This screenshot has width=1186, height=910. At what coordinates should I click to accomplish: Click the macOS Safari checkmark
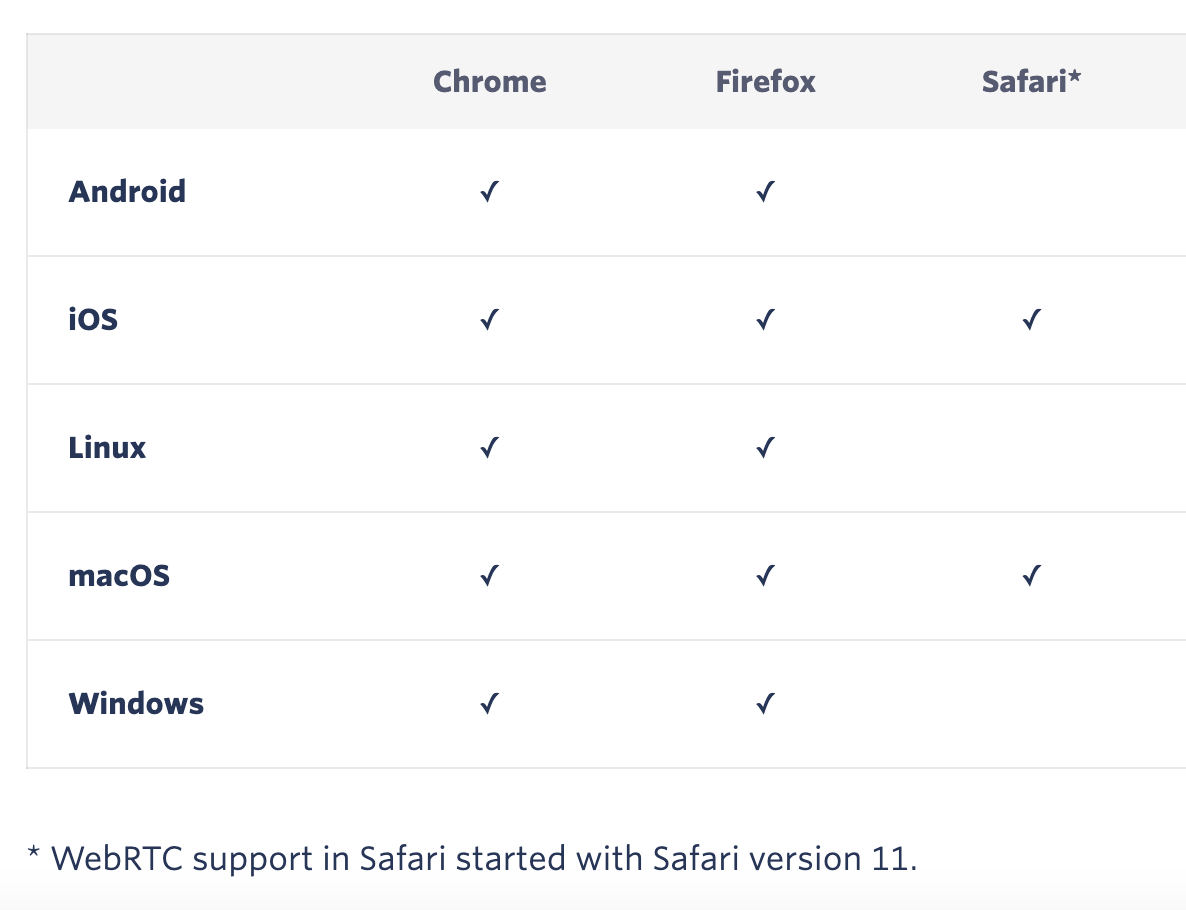pos(1032,576)
